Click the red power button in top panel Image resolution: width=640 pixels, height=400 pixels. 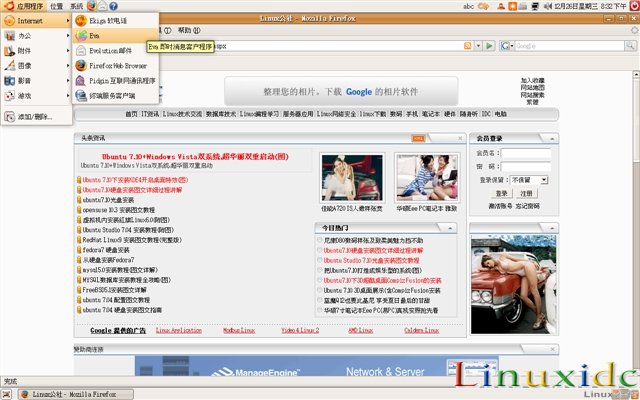click(635, 6)
